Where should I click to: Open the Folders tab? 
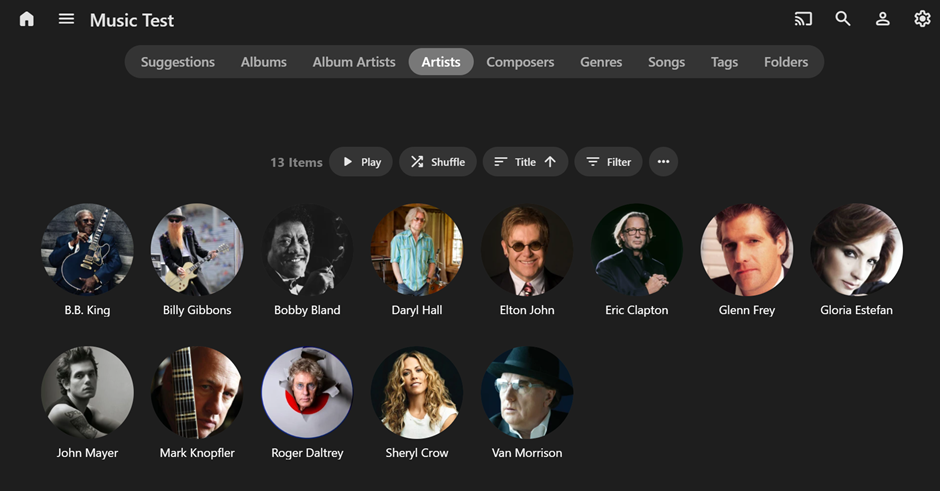(x=786, y=62)
